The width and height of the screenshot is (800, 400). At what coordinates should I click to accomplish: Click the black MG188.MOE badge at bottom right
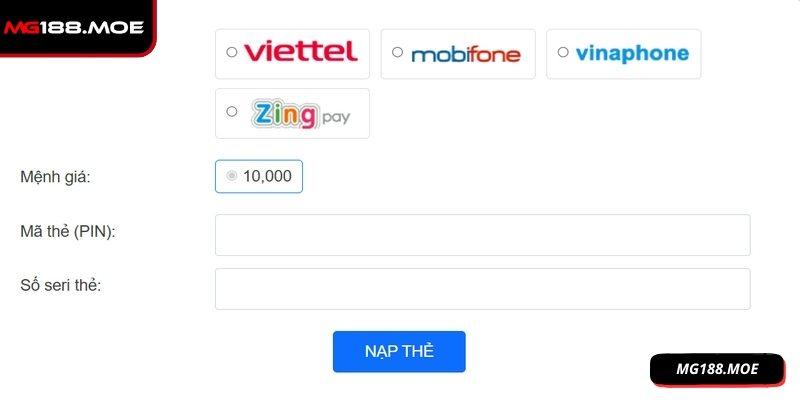pyautogui.click(x=717, y=370)
